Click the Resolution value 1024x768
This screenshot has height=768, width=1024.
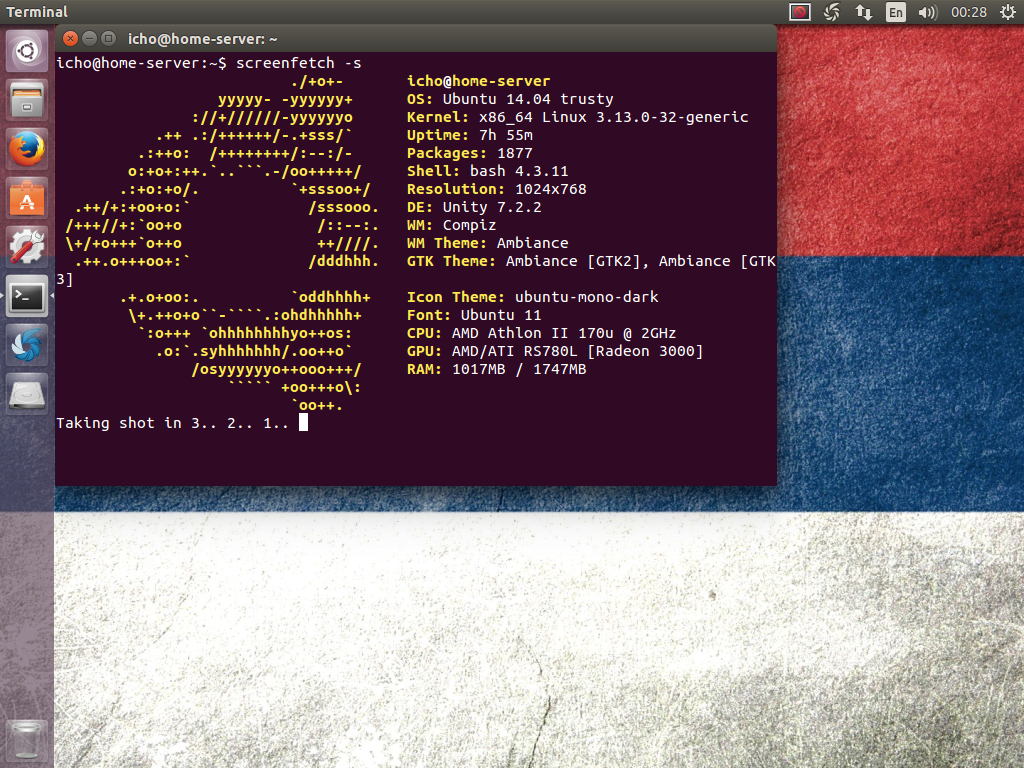point(551,189)
